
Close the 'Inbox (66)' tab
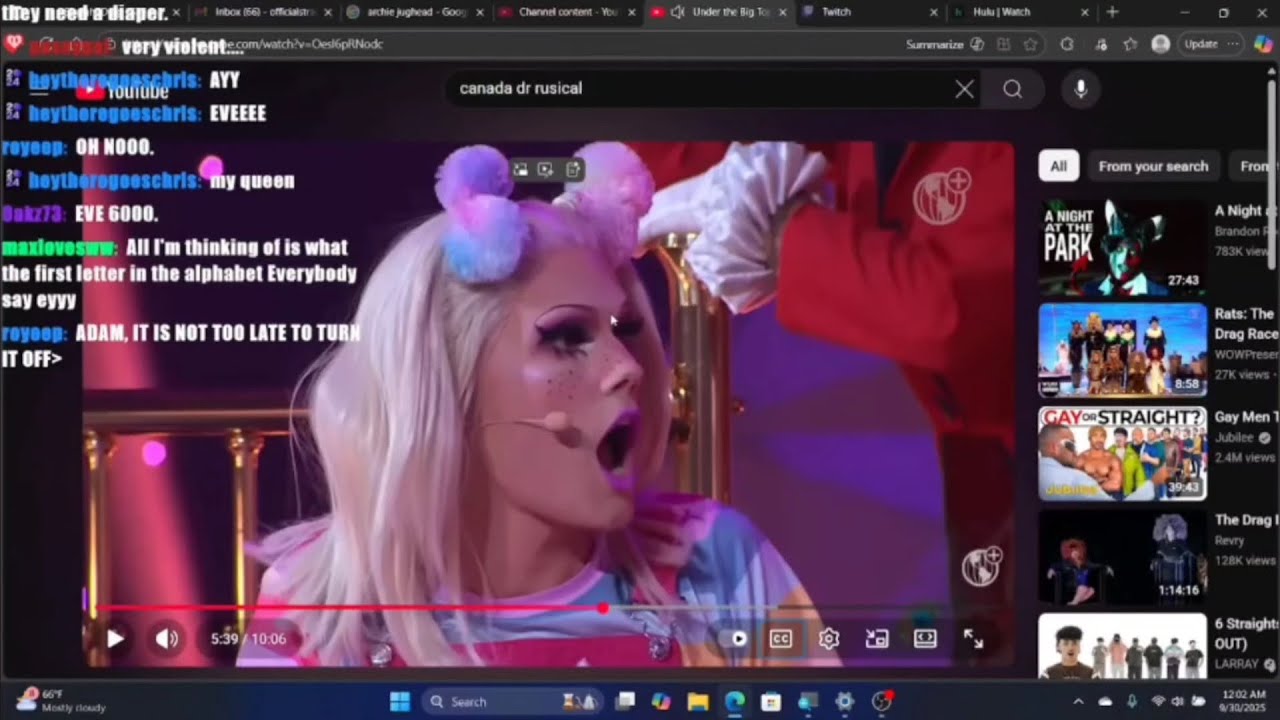point(328,12)
